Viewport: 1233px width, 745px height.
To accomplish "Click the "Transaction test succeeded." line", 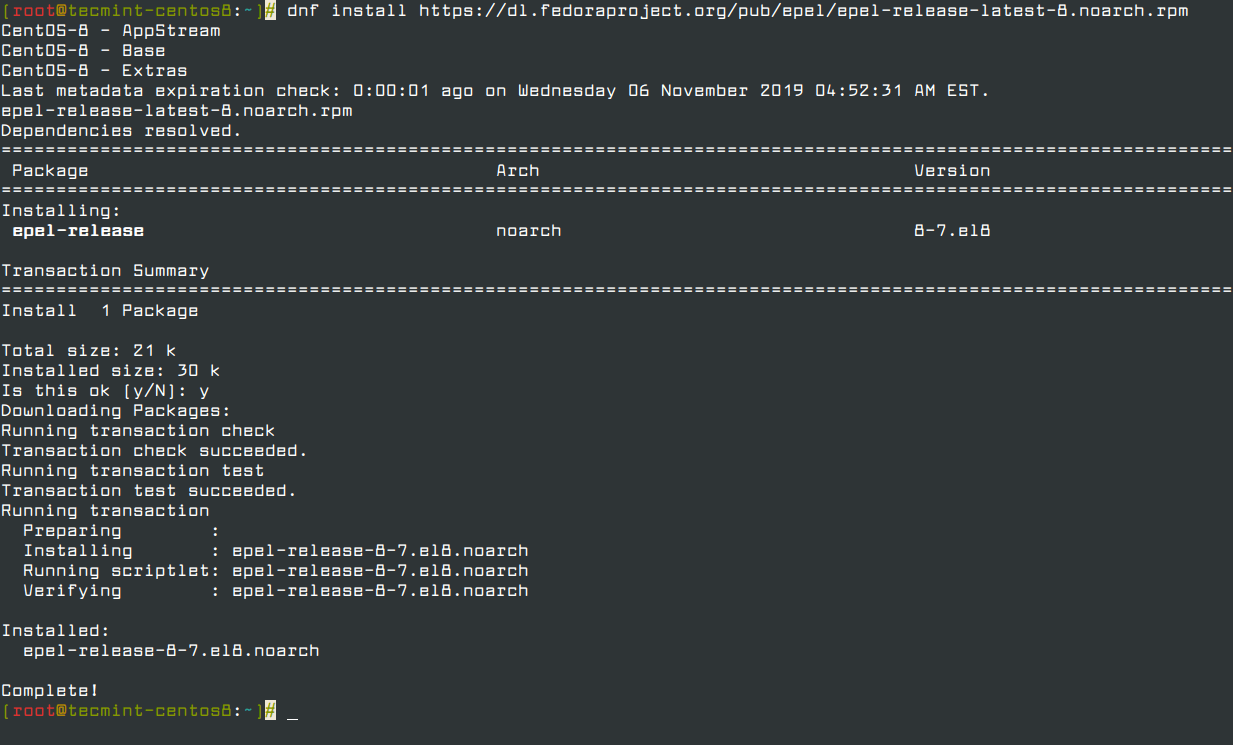I will point(149,491).
